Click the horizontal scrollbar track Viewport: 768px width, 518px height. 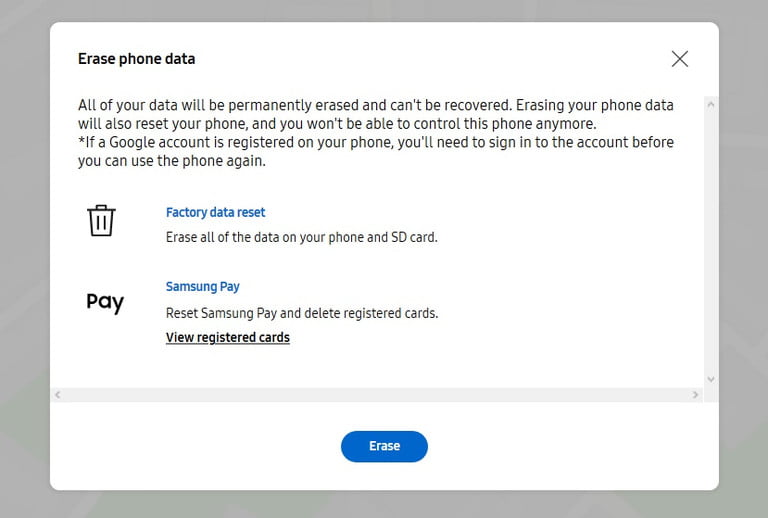(x=375, y=395)
